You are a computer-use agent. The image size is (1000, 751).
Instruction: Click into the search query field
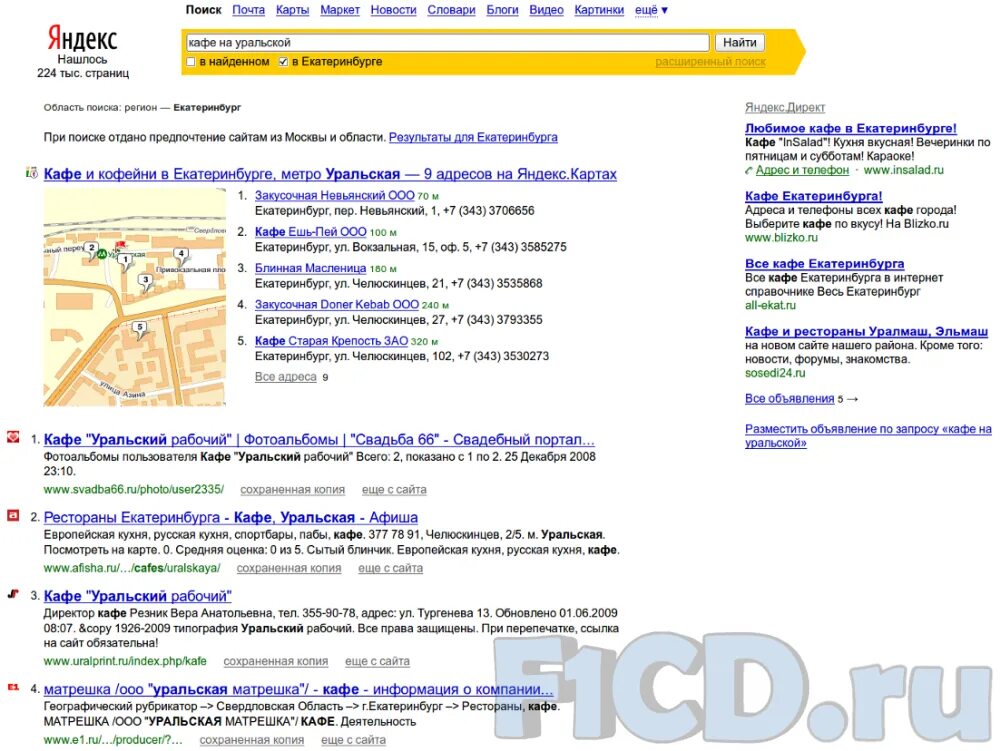447,43
